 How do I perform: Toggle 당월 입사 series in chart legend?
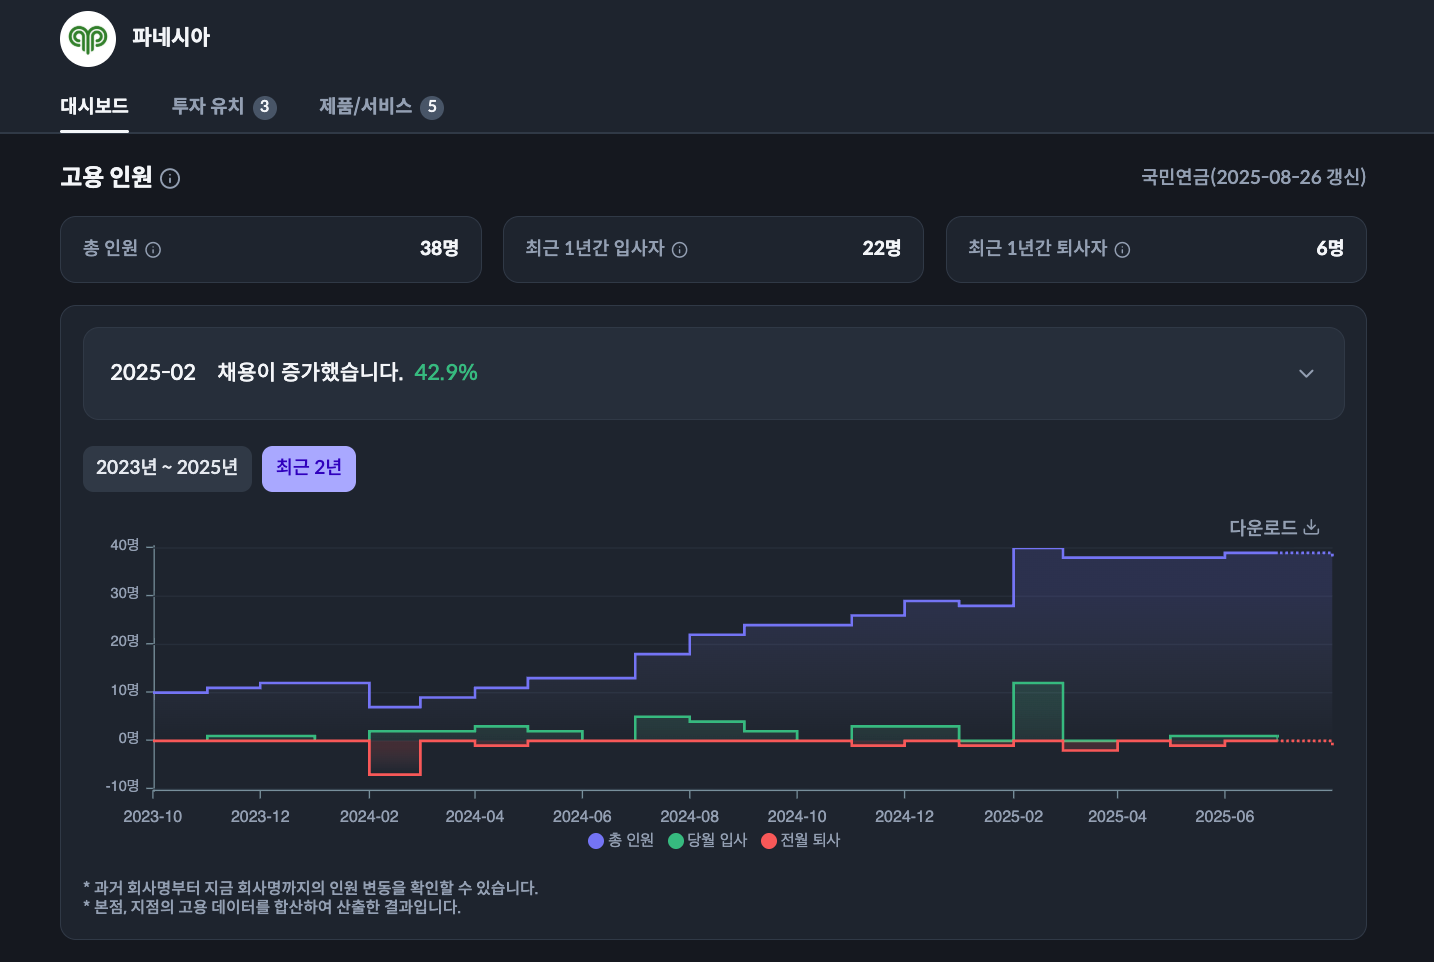point(707,841)
